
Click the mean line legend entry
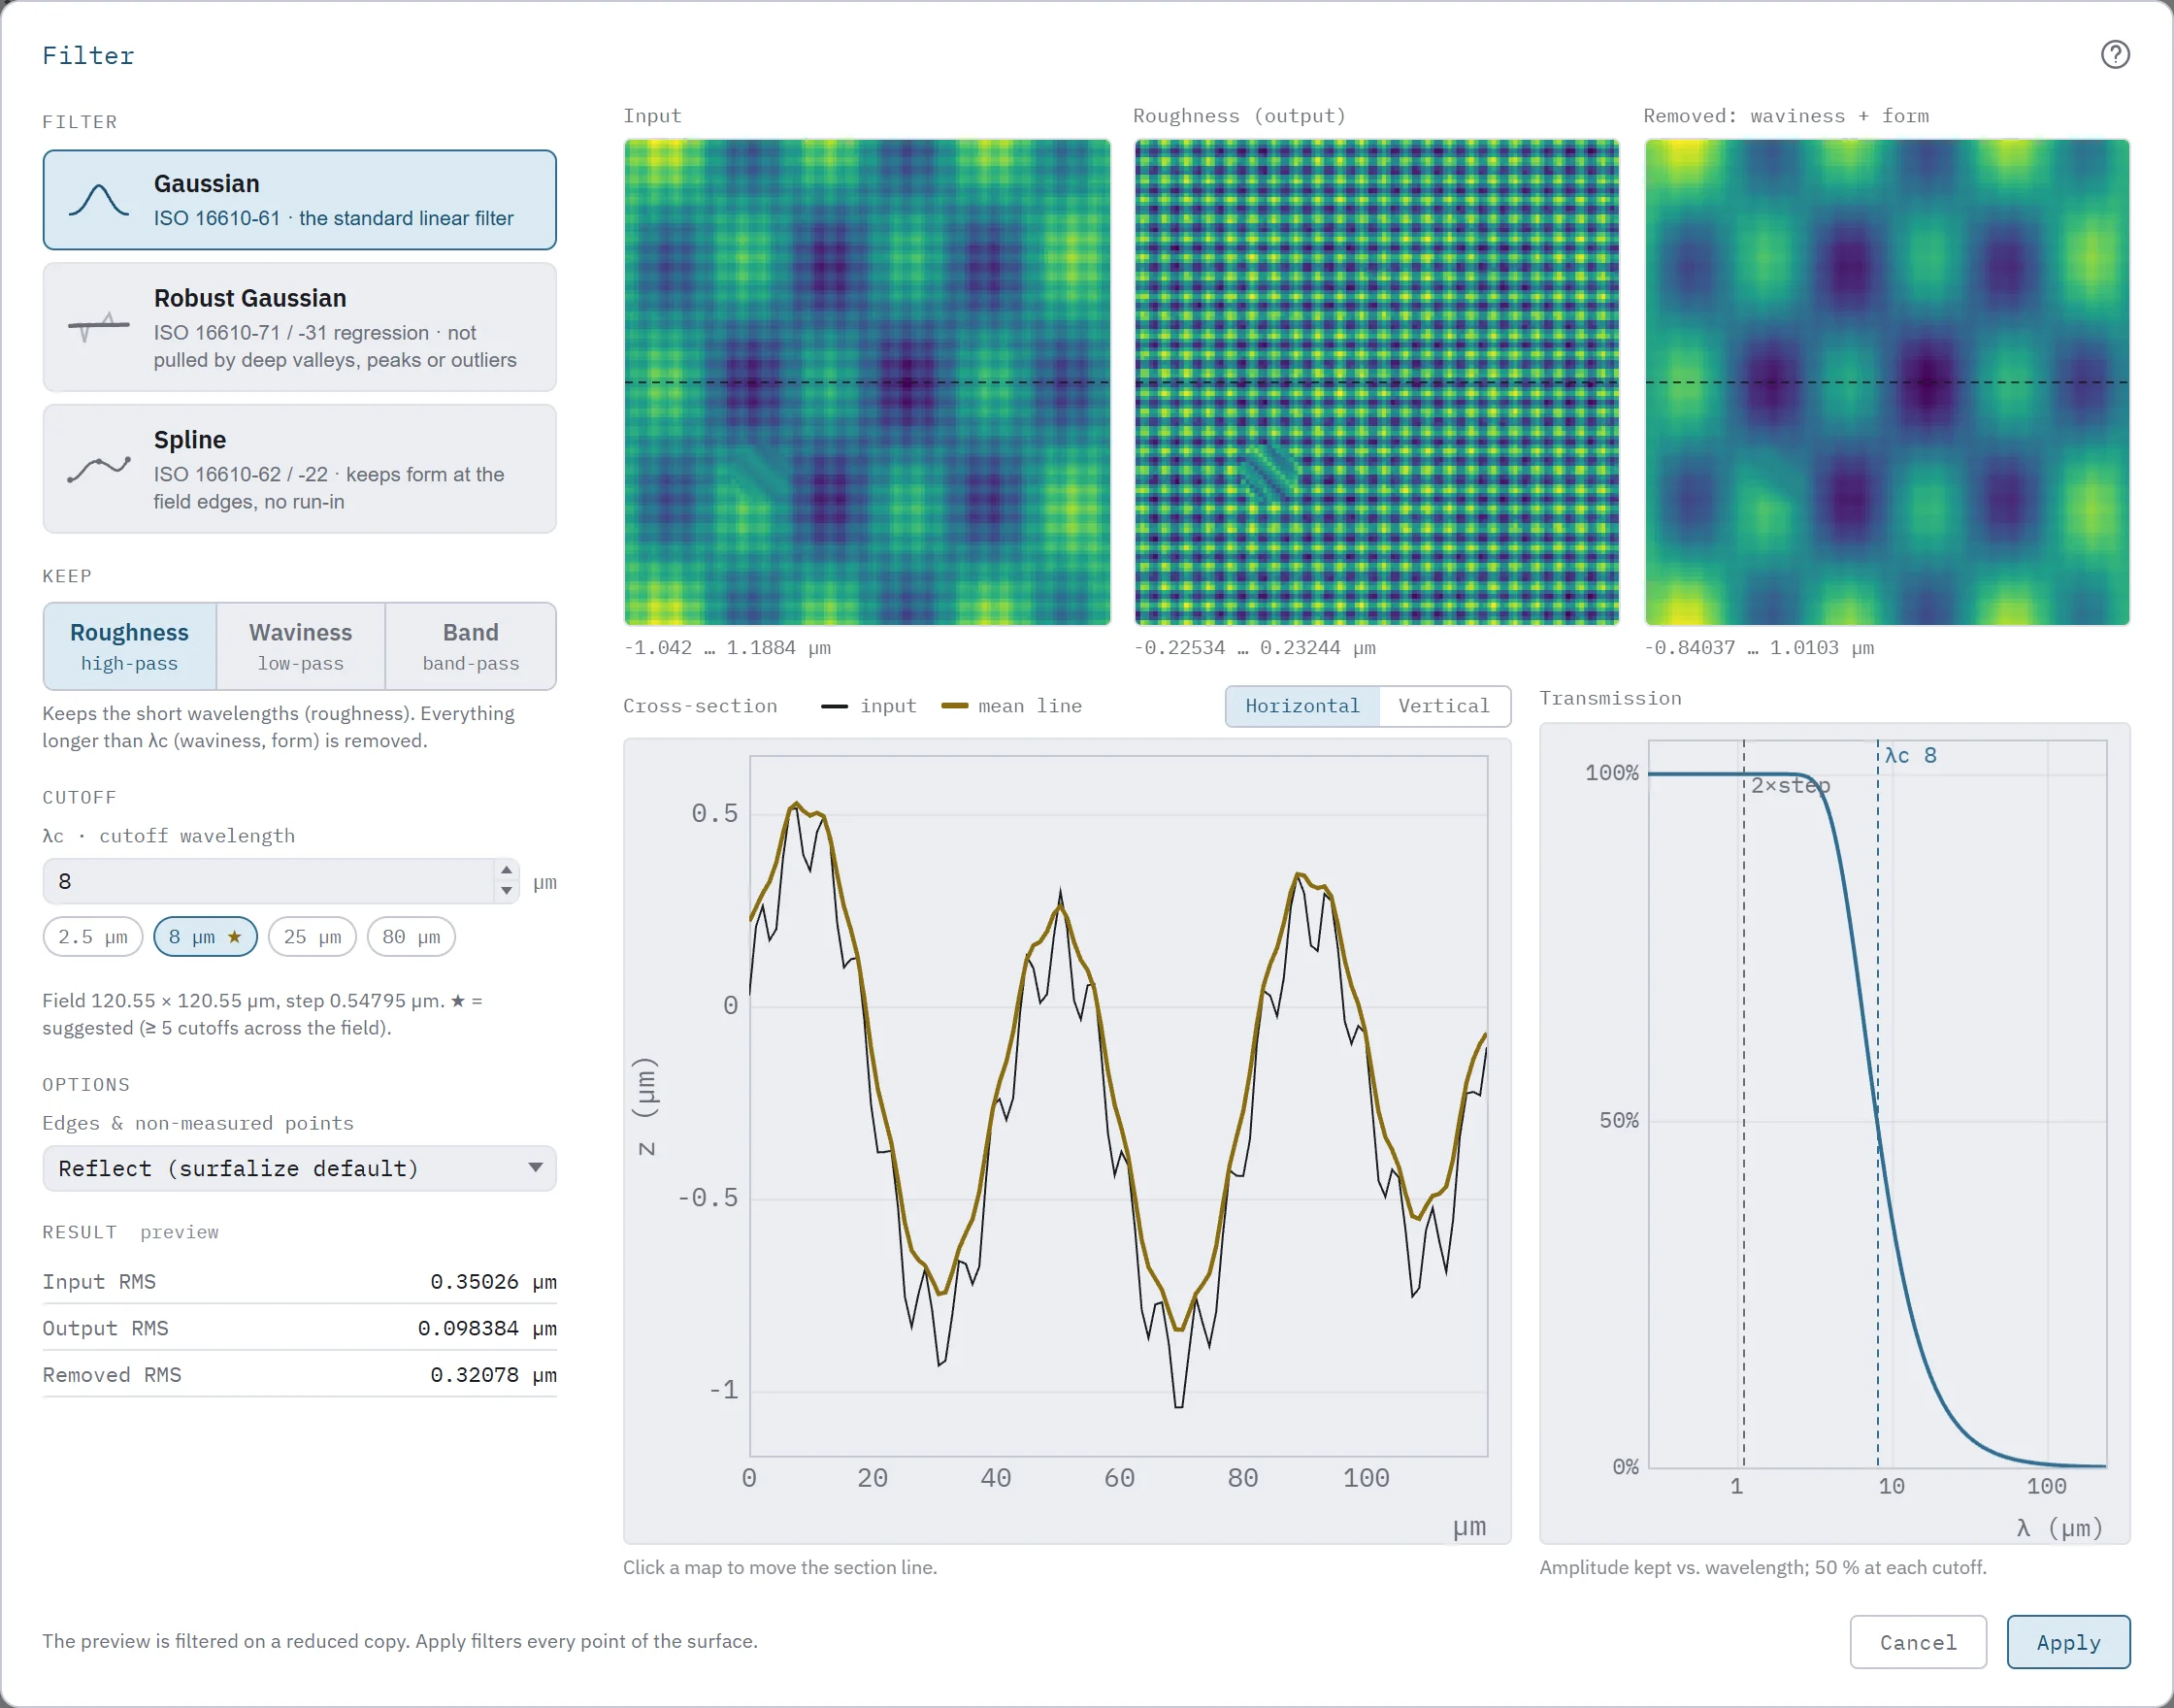1011,706
